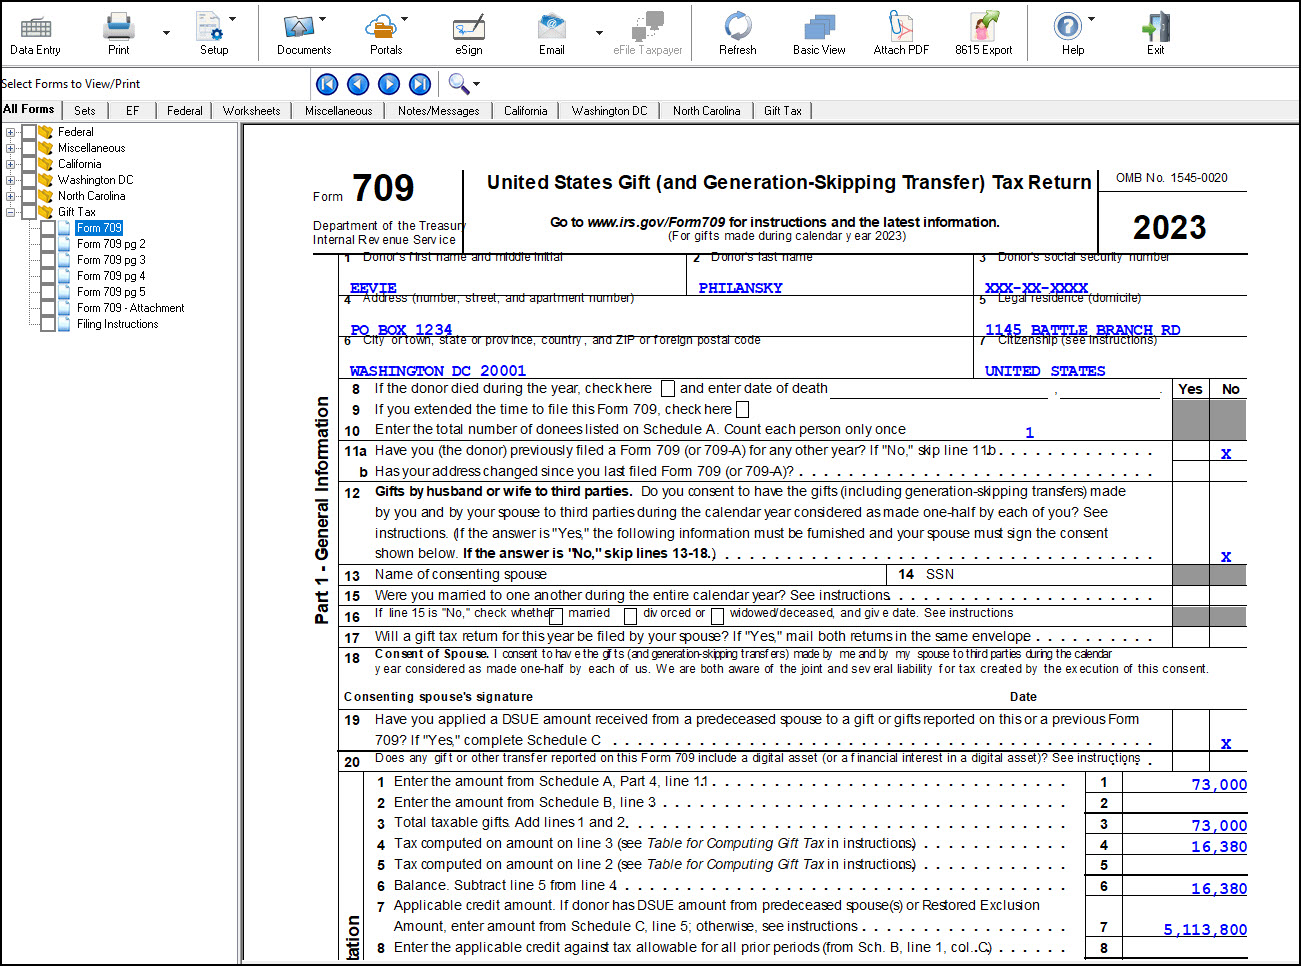This screenshot has width=1301, height=966.
Task: Open the Gift Tax tab
Action: click(783, 111)
